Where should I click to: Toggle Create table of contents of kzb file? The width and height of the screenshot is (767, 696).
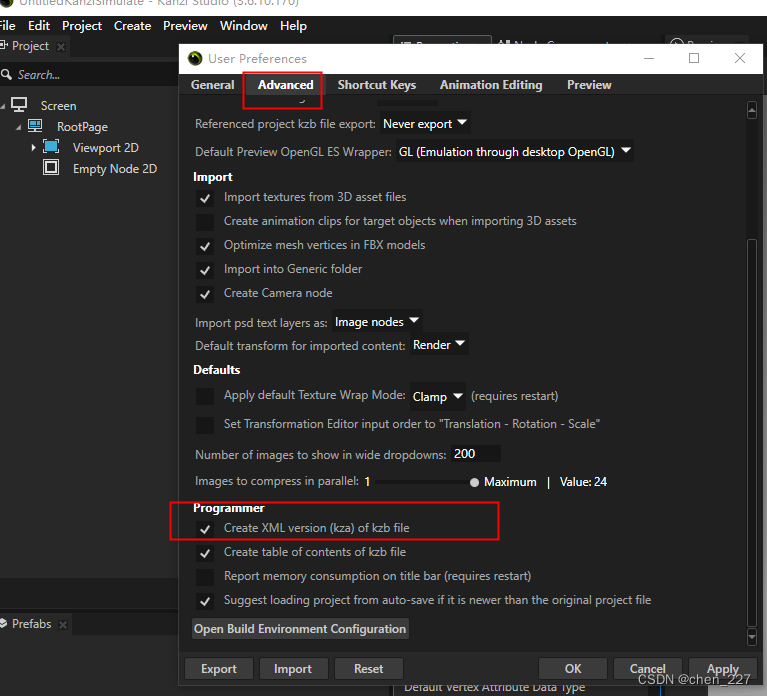[205, 553]
